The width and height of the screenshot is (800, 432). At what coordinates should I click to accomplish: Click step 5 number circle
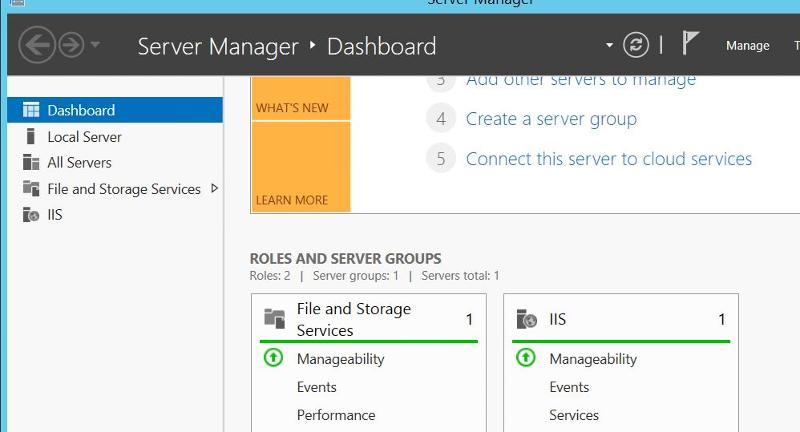point(441,159)
